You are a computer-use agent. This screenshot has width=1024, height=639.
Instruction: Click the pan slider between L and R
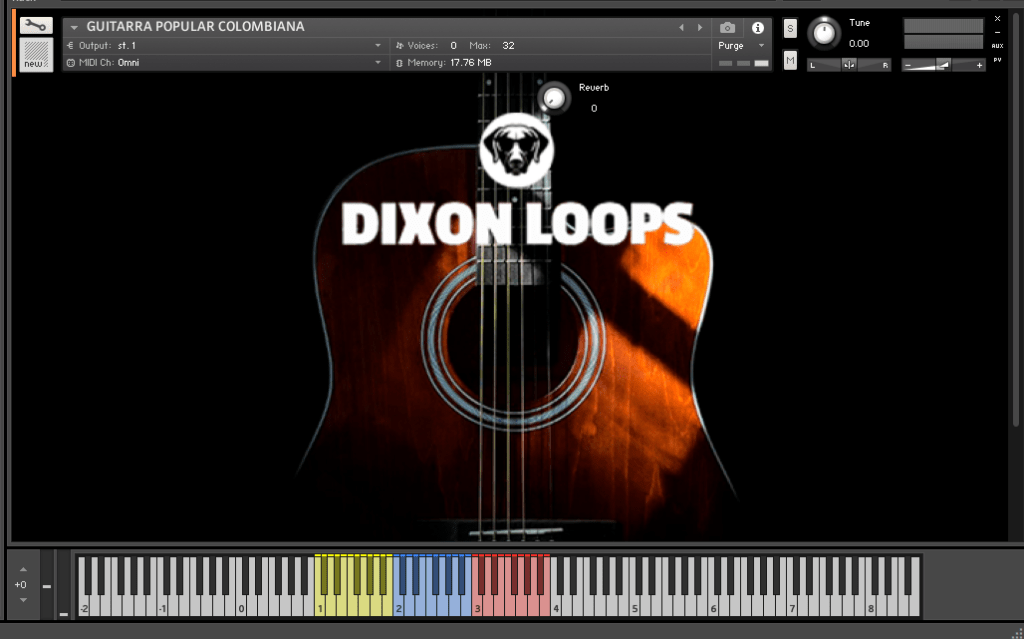[x=849, y=65]
